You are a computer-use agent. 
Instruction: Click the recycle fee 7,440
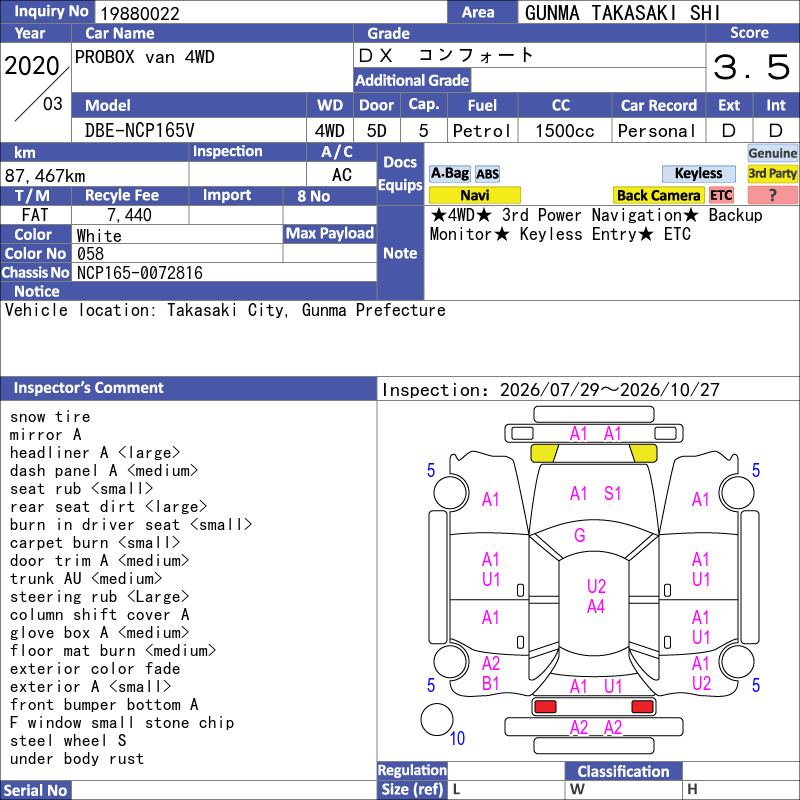tap(129, 215)
